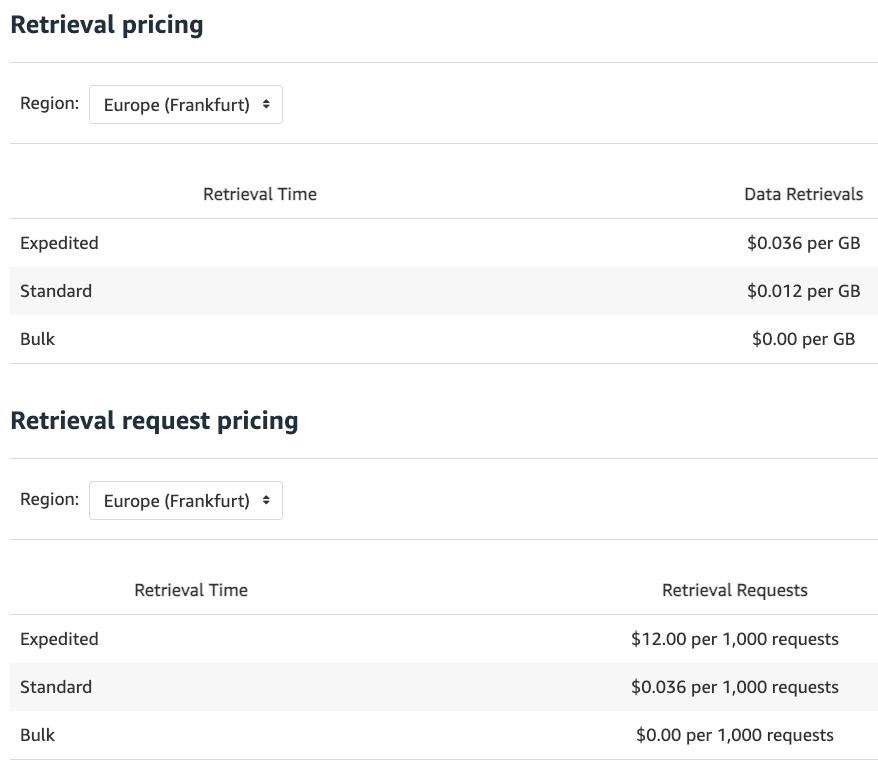Image resolution: width=878 pixels, height=771 pixels.
Task: Select the $0.00 per GB Bulk price
Action: pyautogui.click(x=803, y=339)
